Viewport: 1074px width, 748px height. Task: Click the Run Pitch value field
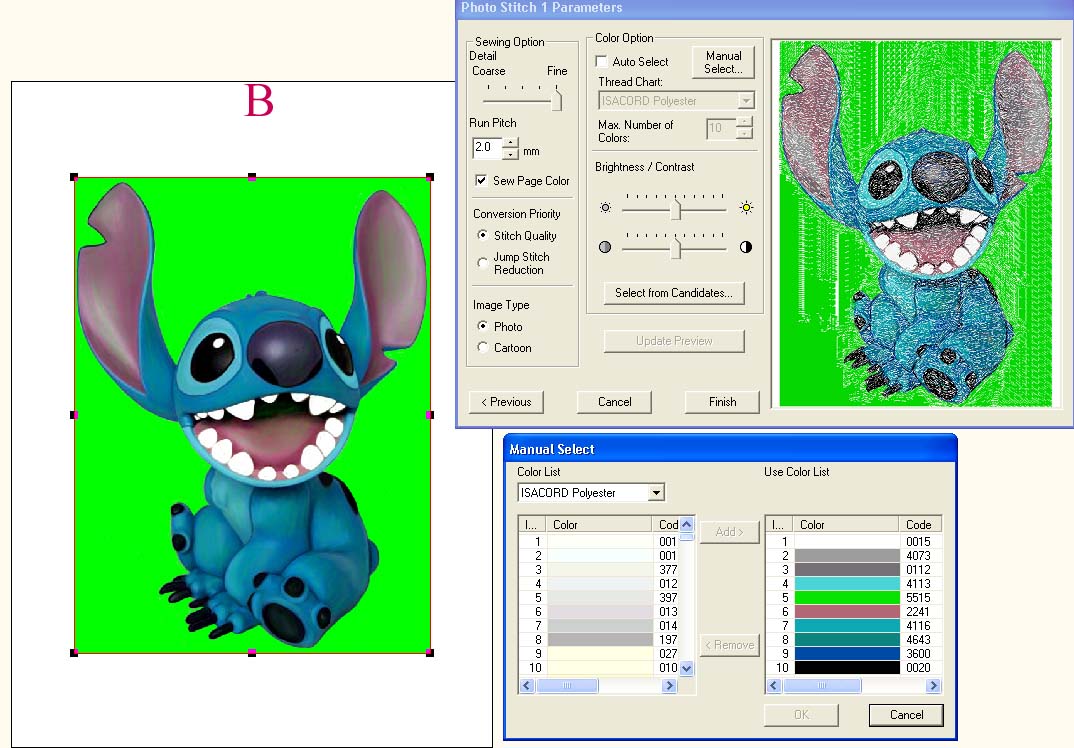[488, 148]
